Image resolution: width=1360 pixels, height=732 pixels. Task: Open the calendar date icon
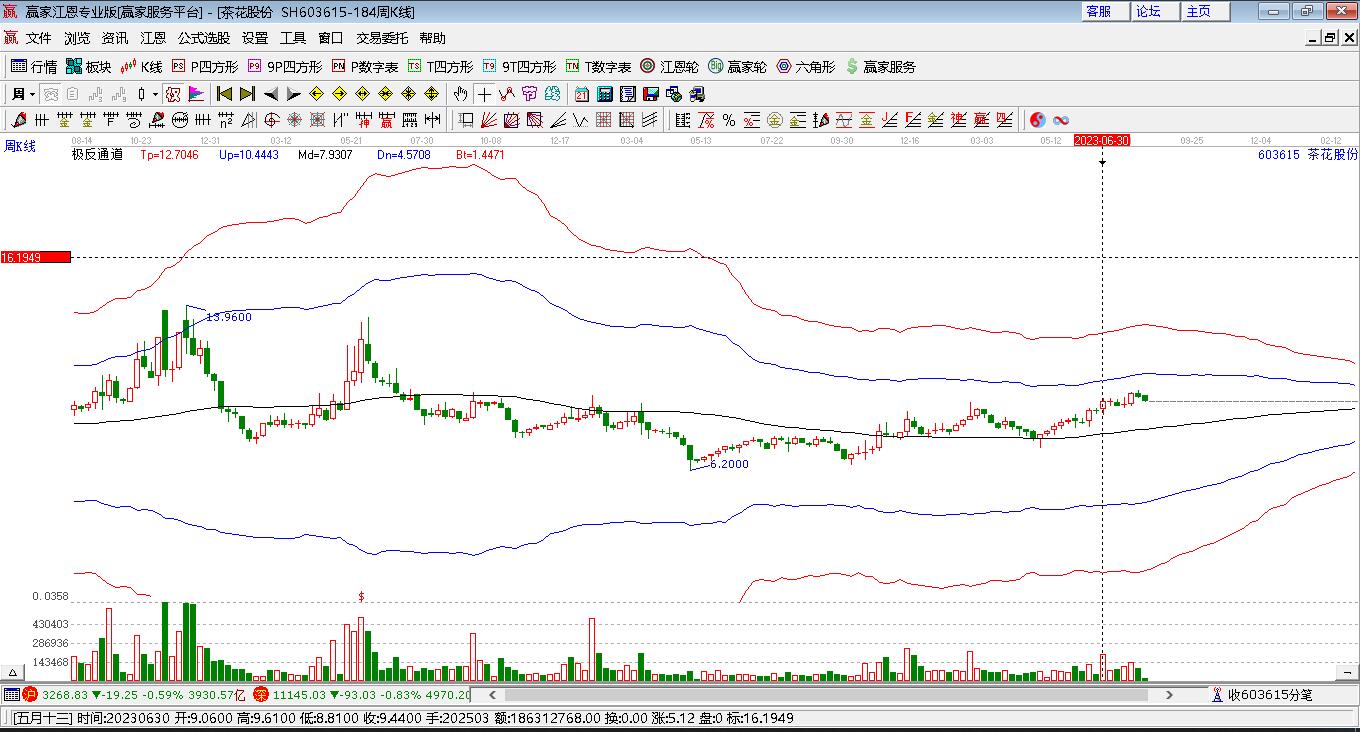click(582, 94)
